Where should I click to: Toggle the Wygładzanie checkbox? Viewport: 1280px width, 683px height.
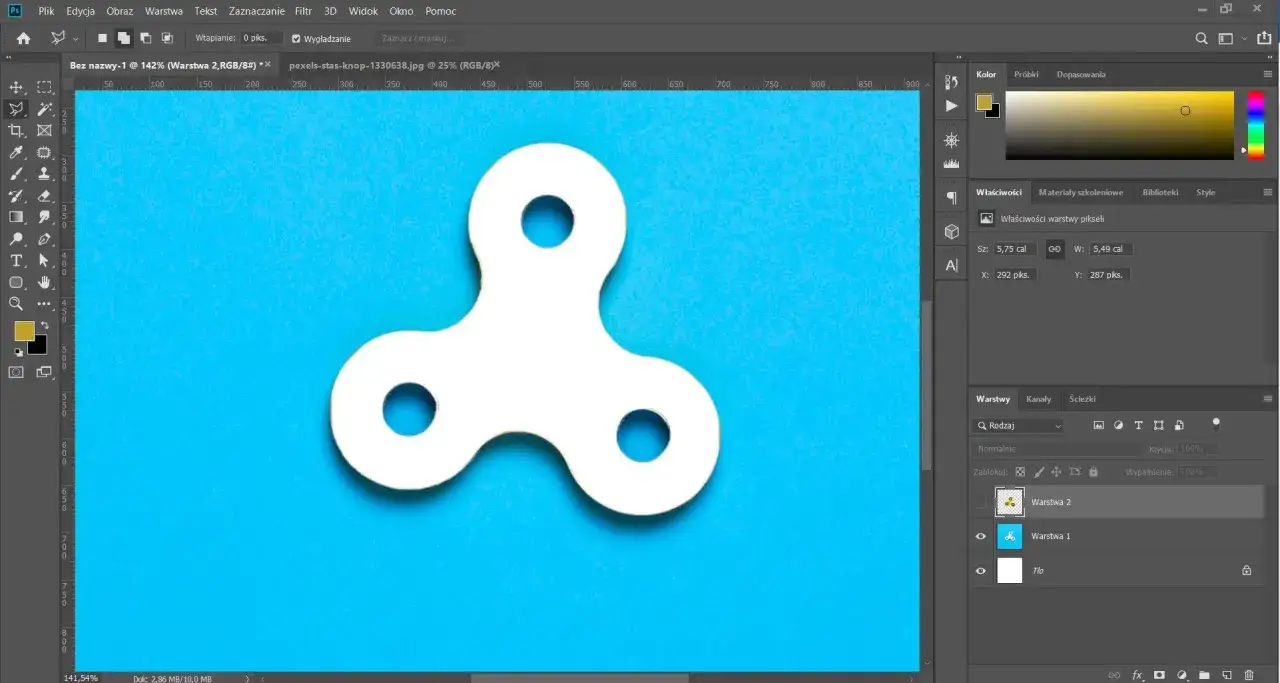tap(296, 38)
